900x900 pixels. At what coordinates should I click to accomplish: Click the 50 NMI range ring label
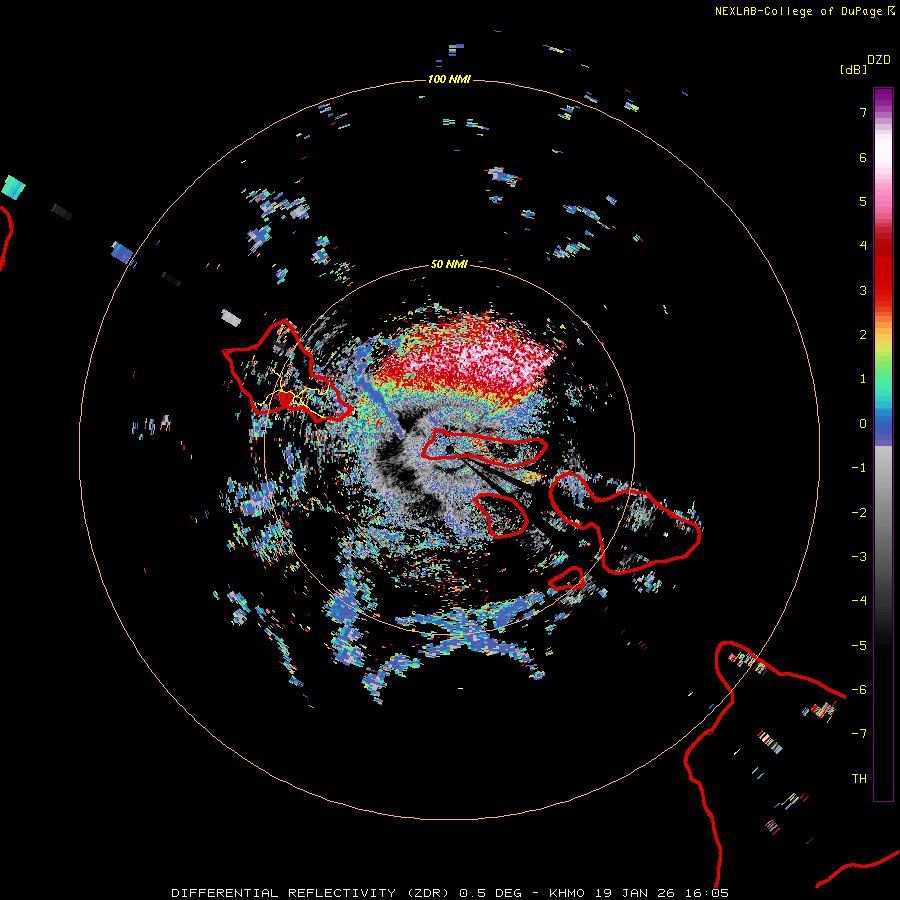[x=449, y=264]
